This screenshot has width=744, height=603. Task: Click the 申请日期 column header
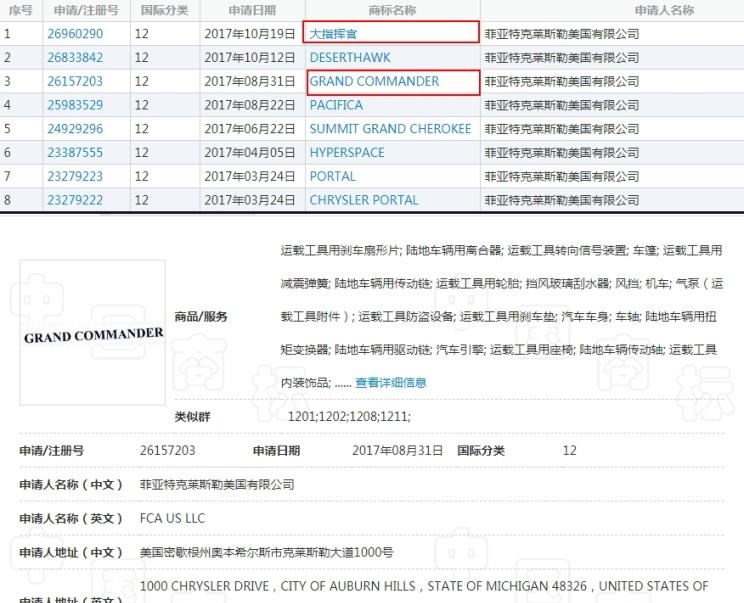(x=252, y=10)
